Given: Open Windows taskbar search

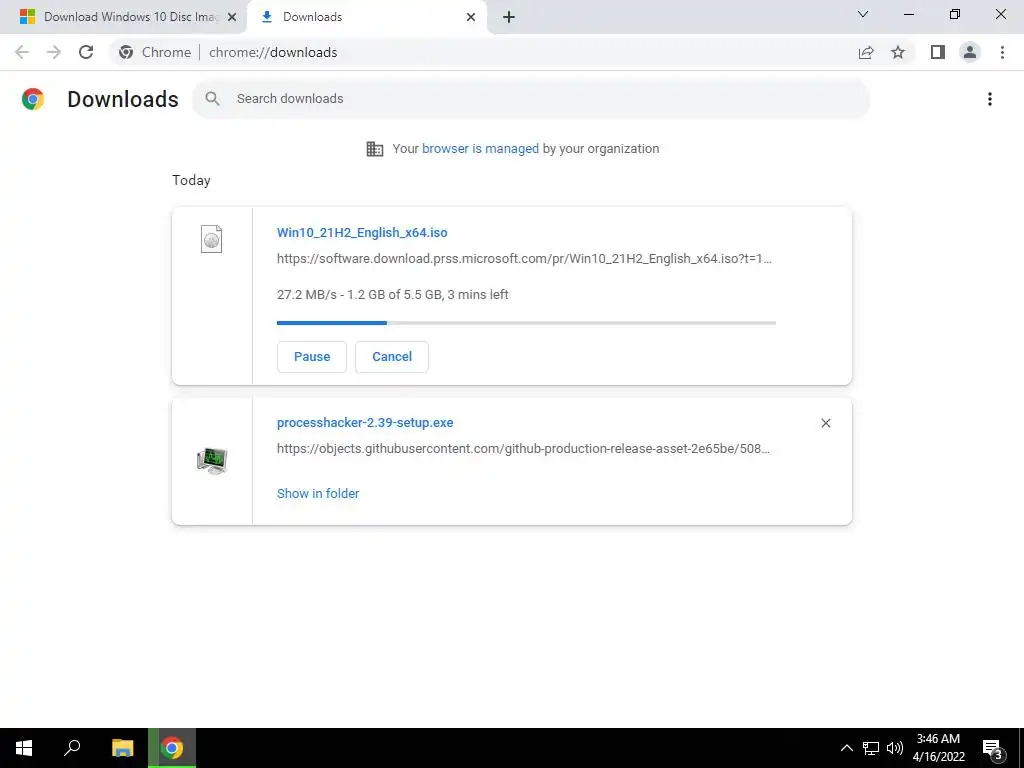Looking at the screenshot, I should click(72, 748).
